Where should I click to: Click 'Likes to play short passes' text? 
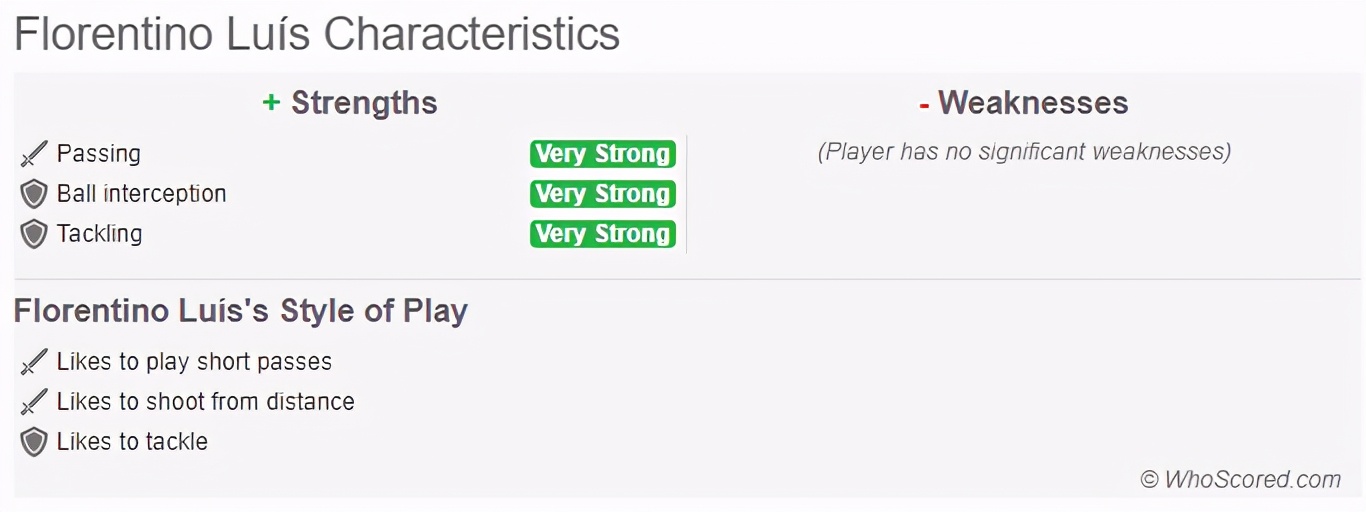coord(194,362)
